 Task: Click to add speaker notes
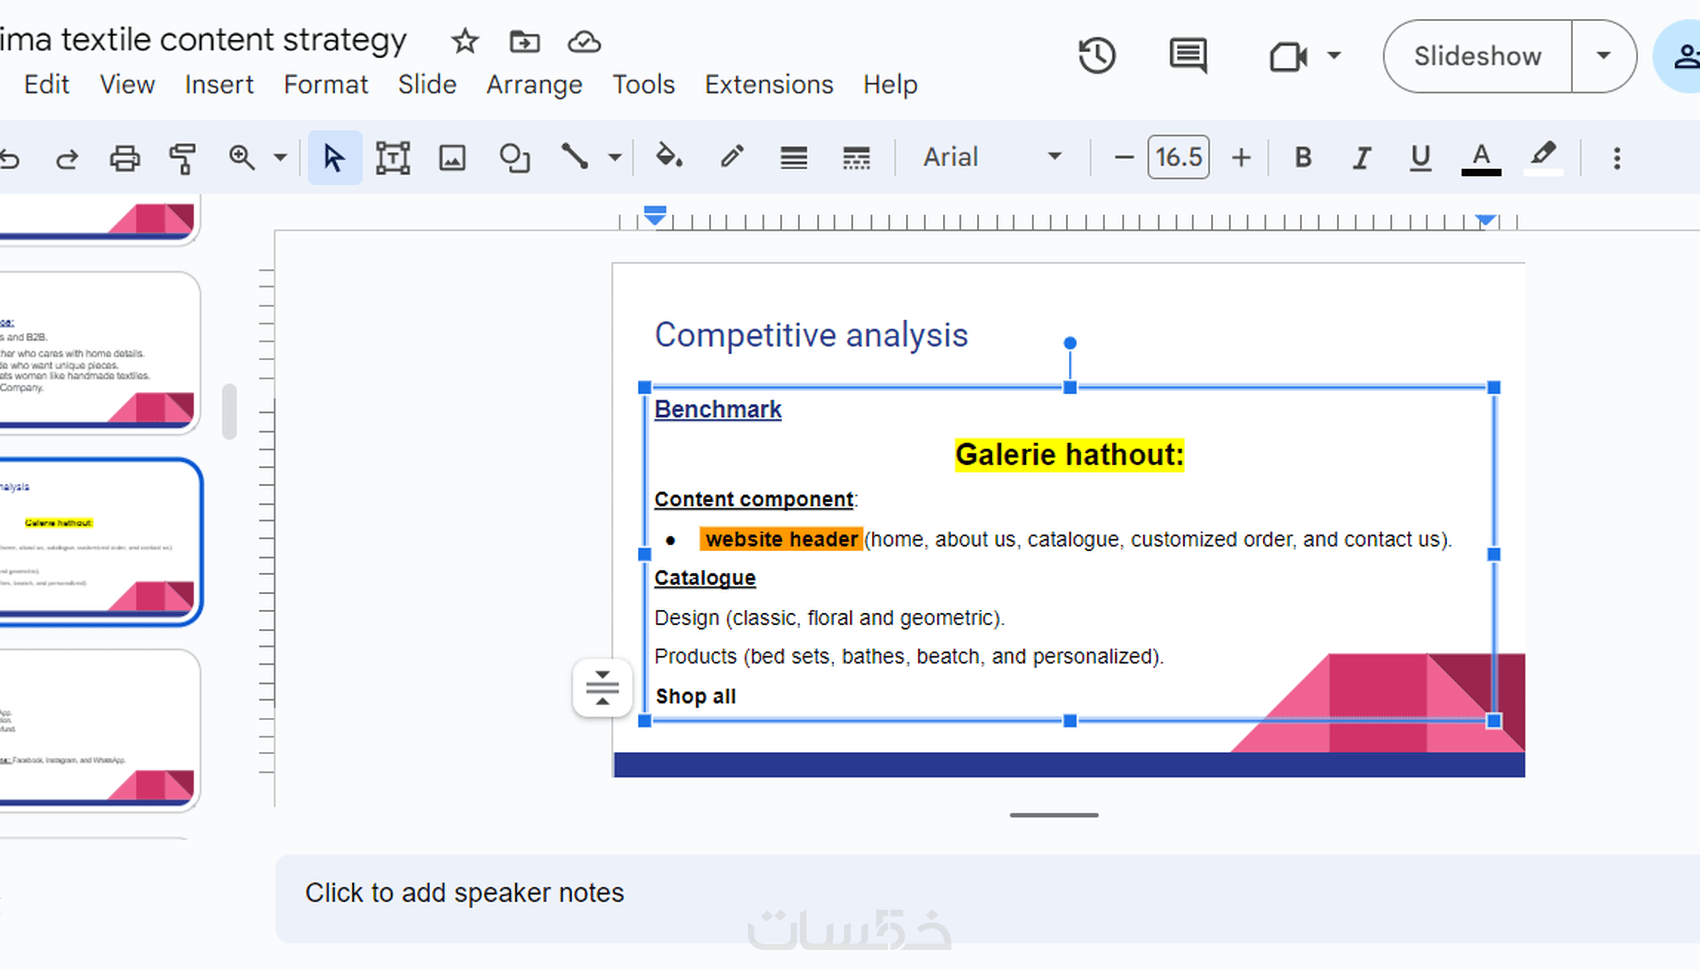coord(464,893)
